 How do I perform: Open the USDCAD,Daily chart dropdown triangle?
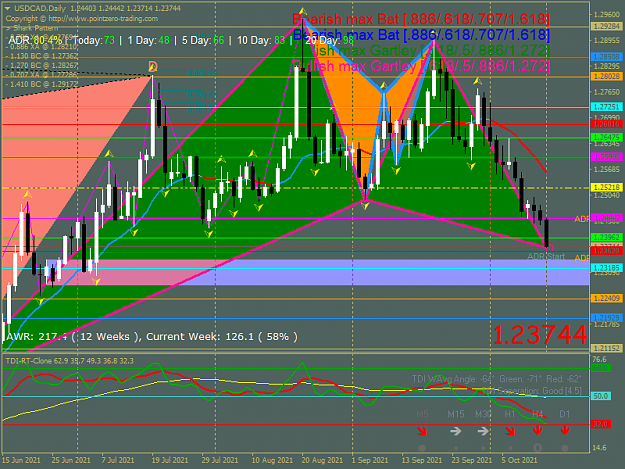click(7, 8)
